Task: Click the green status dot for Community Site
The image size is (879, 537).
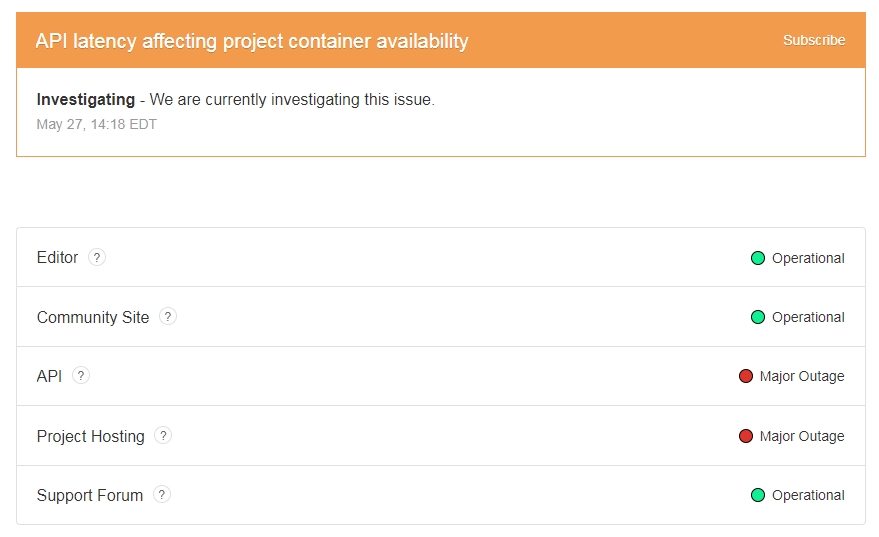Action: pos(758,317)
